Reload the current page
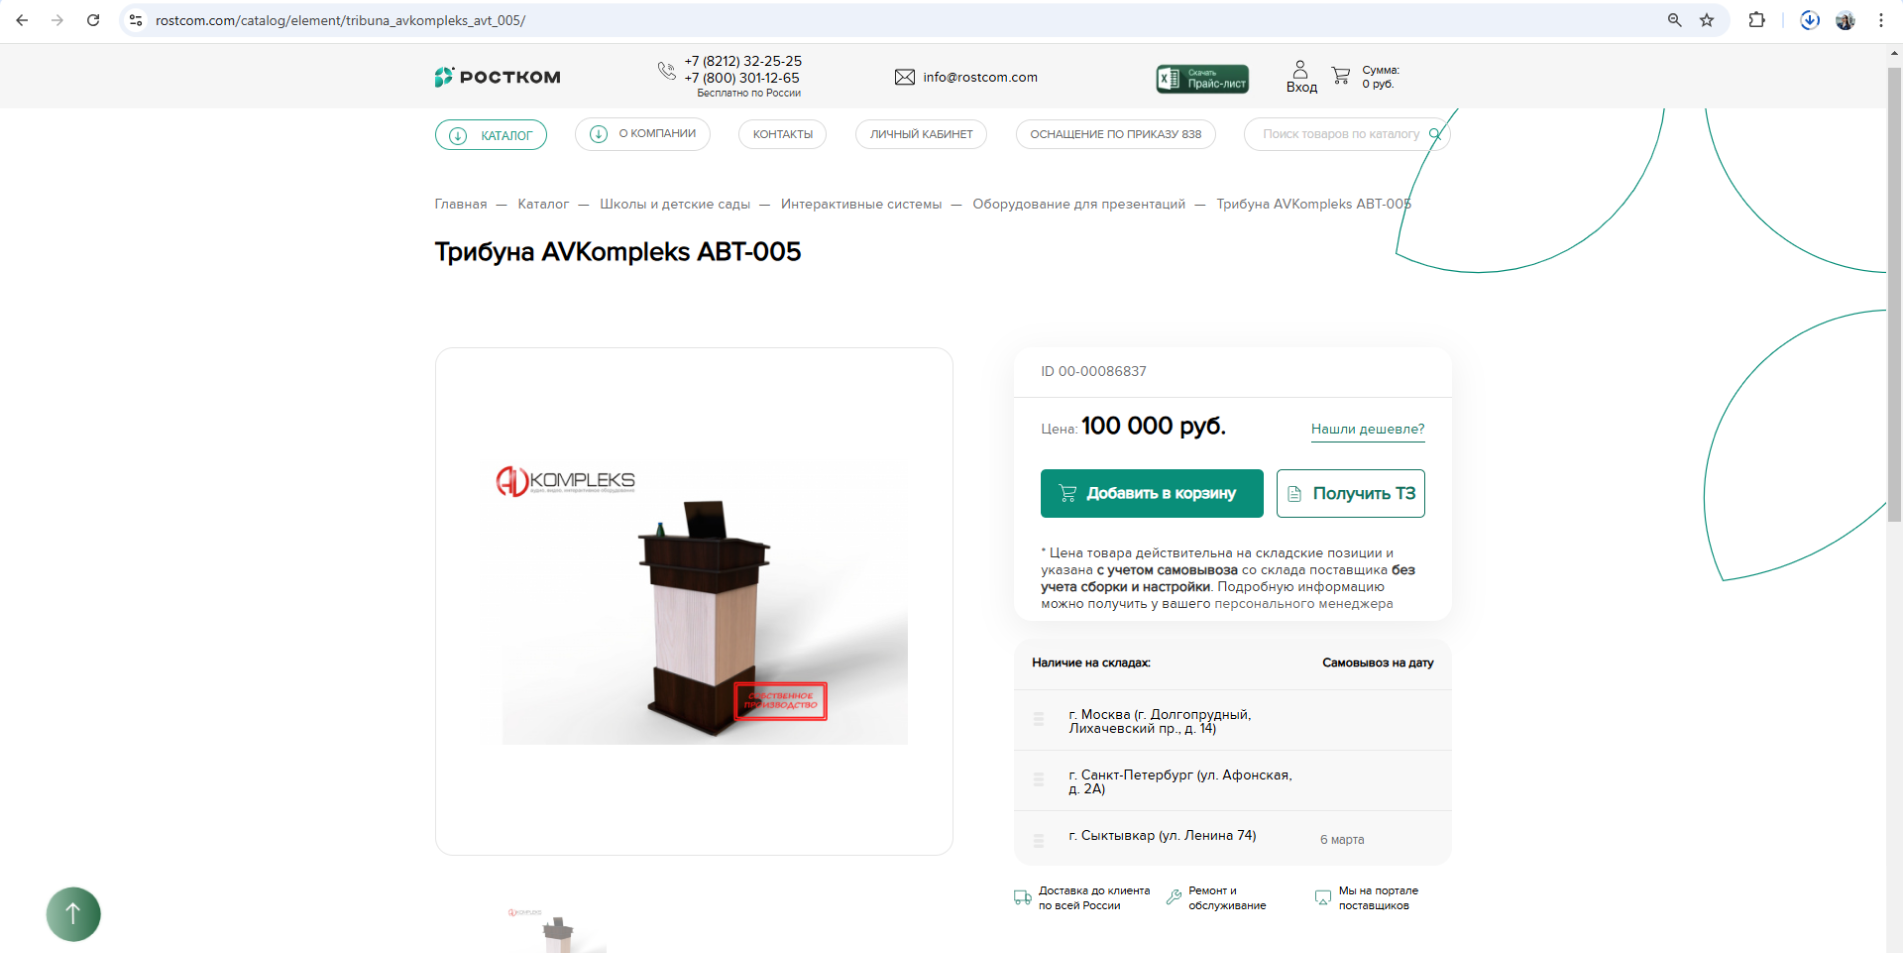Image resolution: width=1903 pixels, height=953 pixels. pos(93,20)
